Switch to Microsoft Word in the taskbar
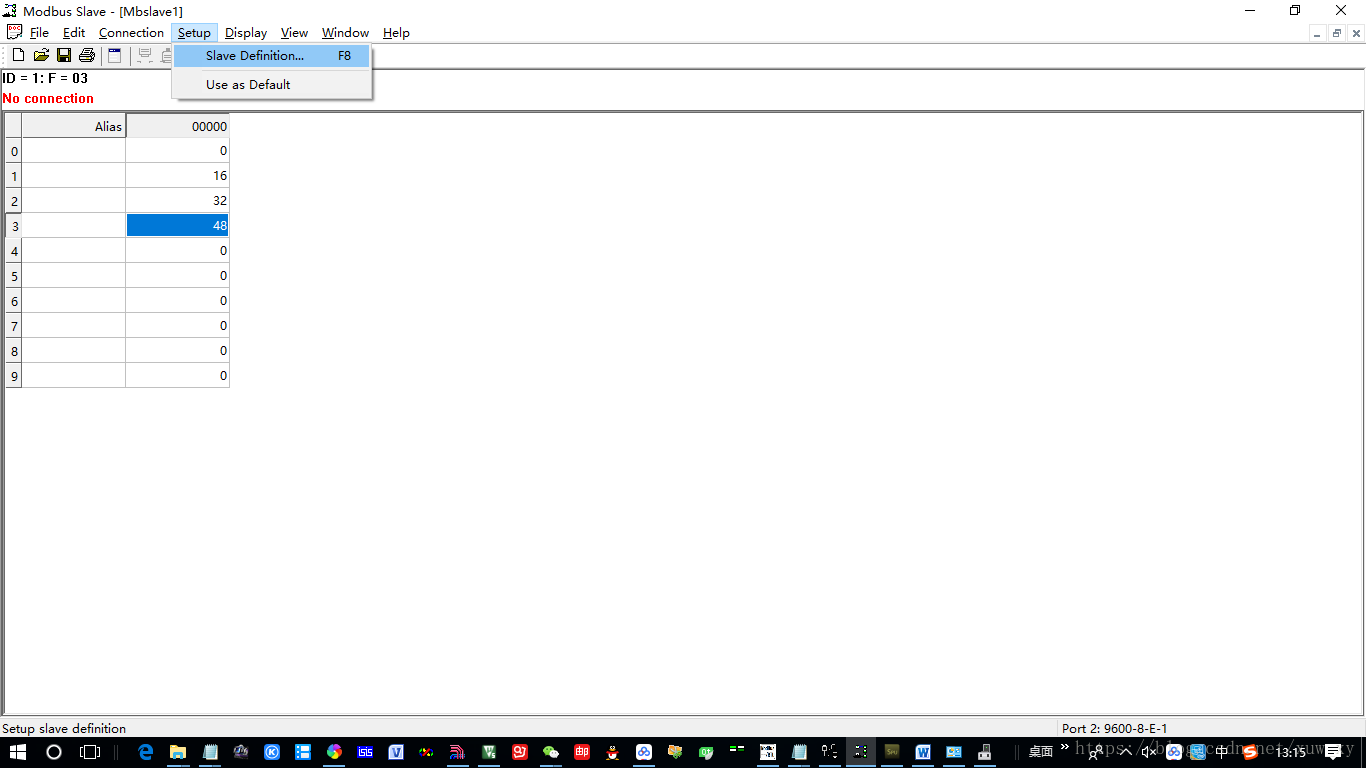 coord(923,751)
